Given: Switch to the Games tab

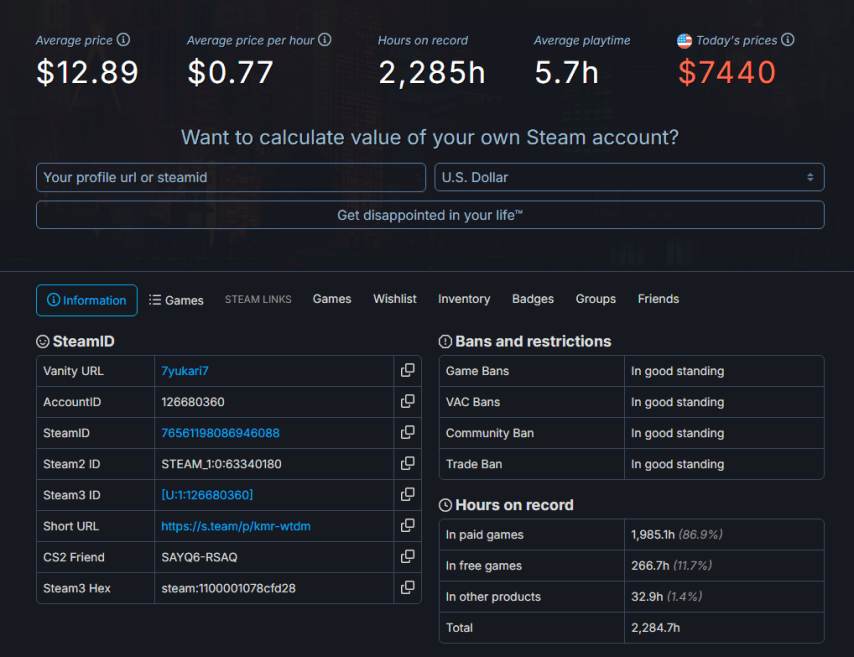Looking at the screenshot, I should (176, 299).
